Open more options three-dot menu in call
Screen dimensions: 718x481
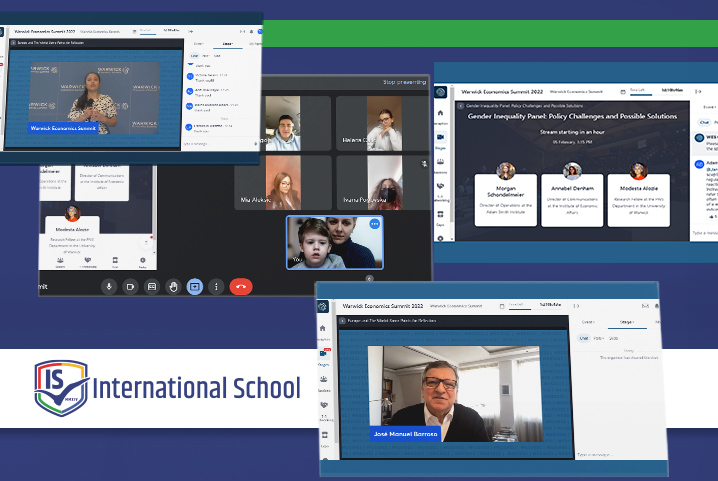pos(215,286)
